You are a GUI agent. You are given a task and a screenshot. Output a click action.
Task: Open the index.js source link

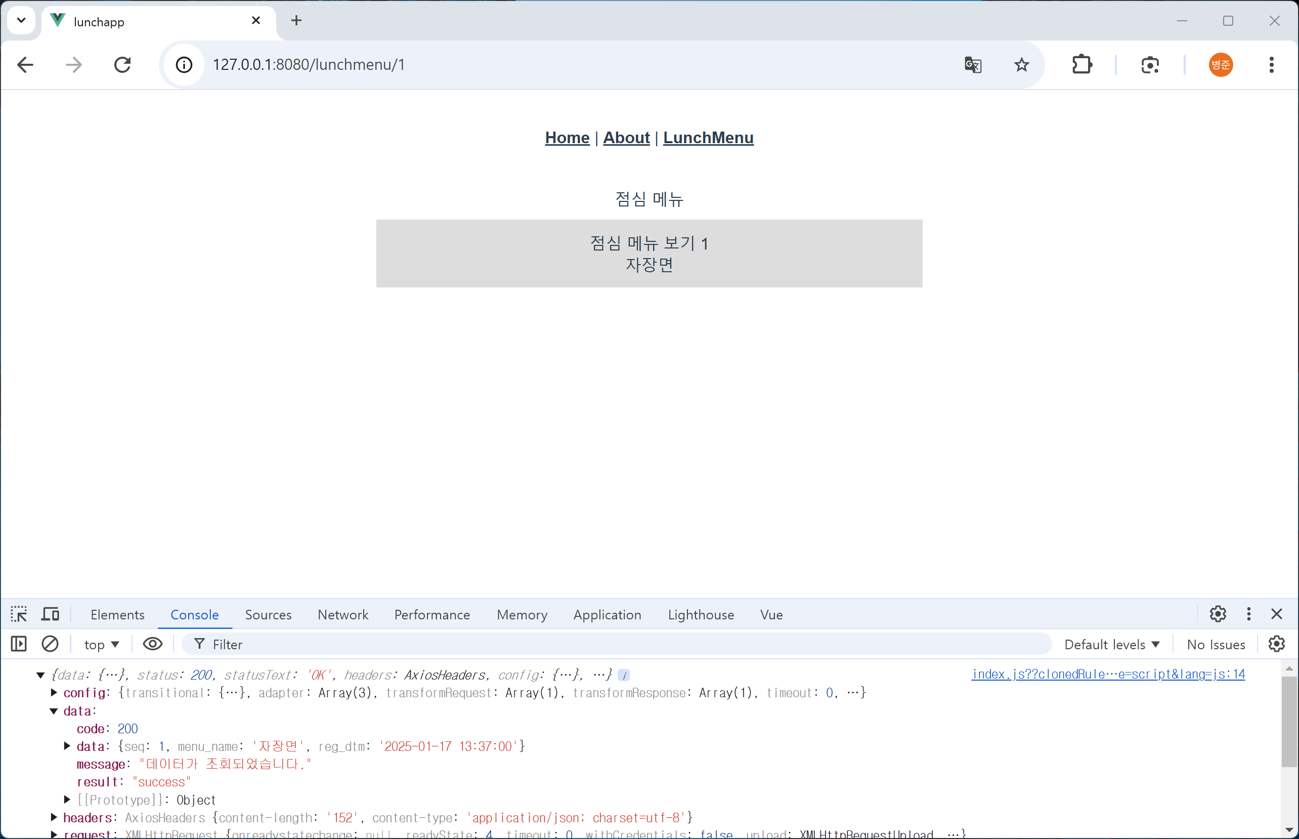(1108, 675)
